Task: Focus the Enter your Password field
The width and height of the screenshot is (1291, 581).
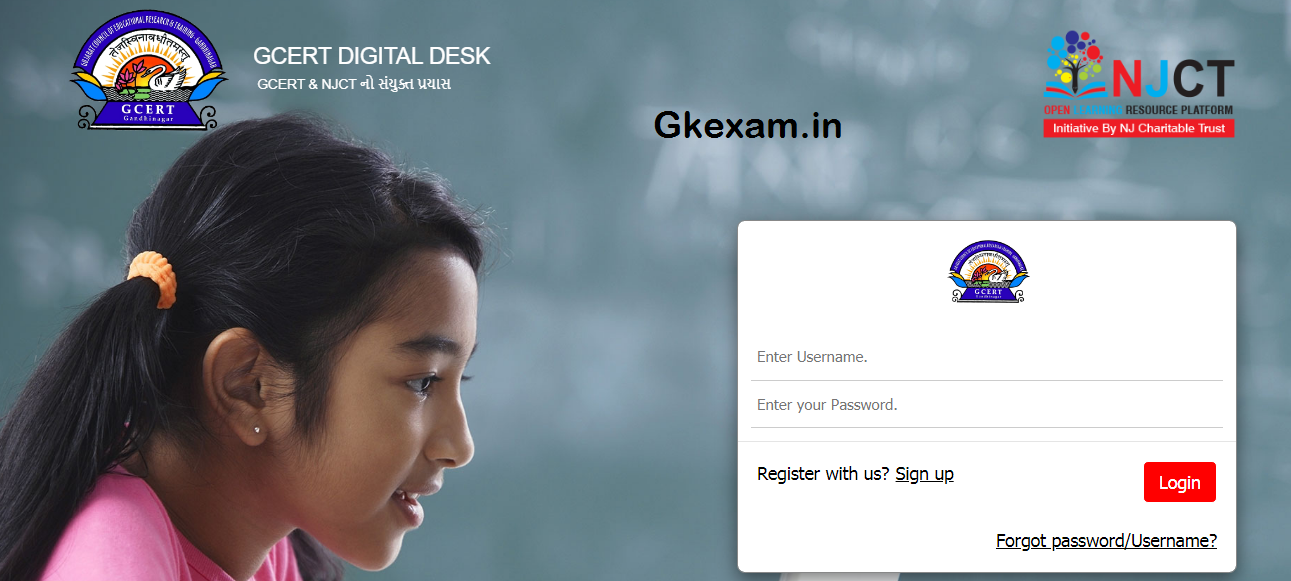Action: point(987,405)
